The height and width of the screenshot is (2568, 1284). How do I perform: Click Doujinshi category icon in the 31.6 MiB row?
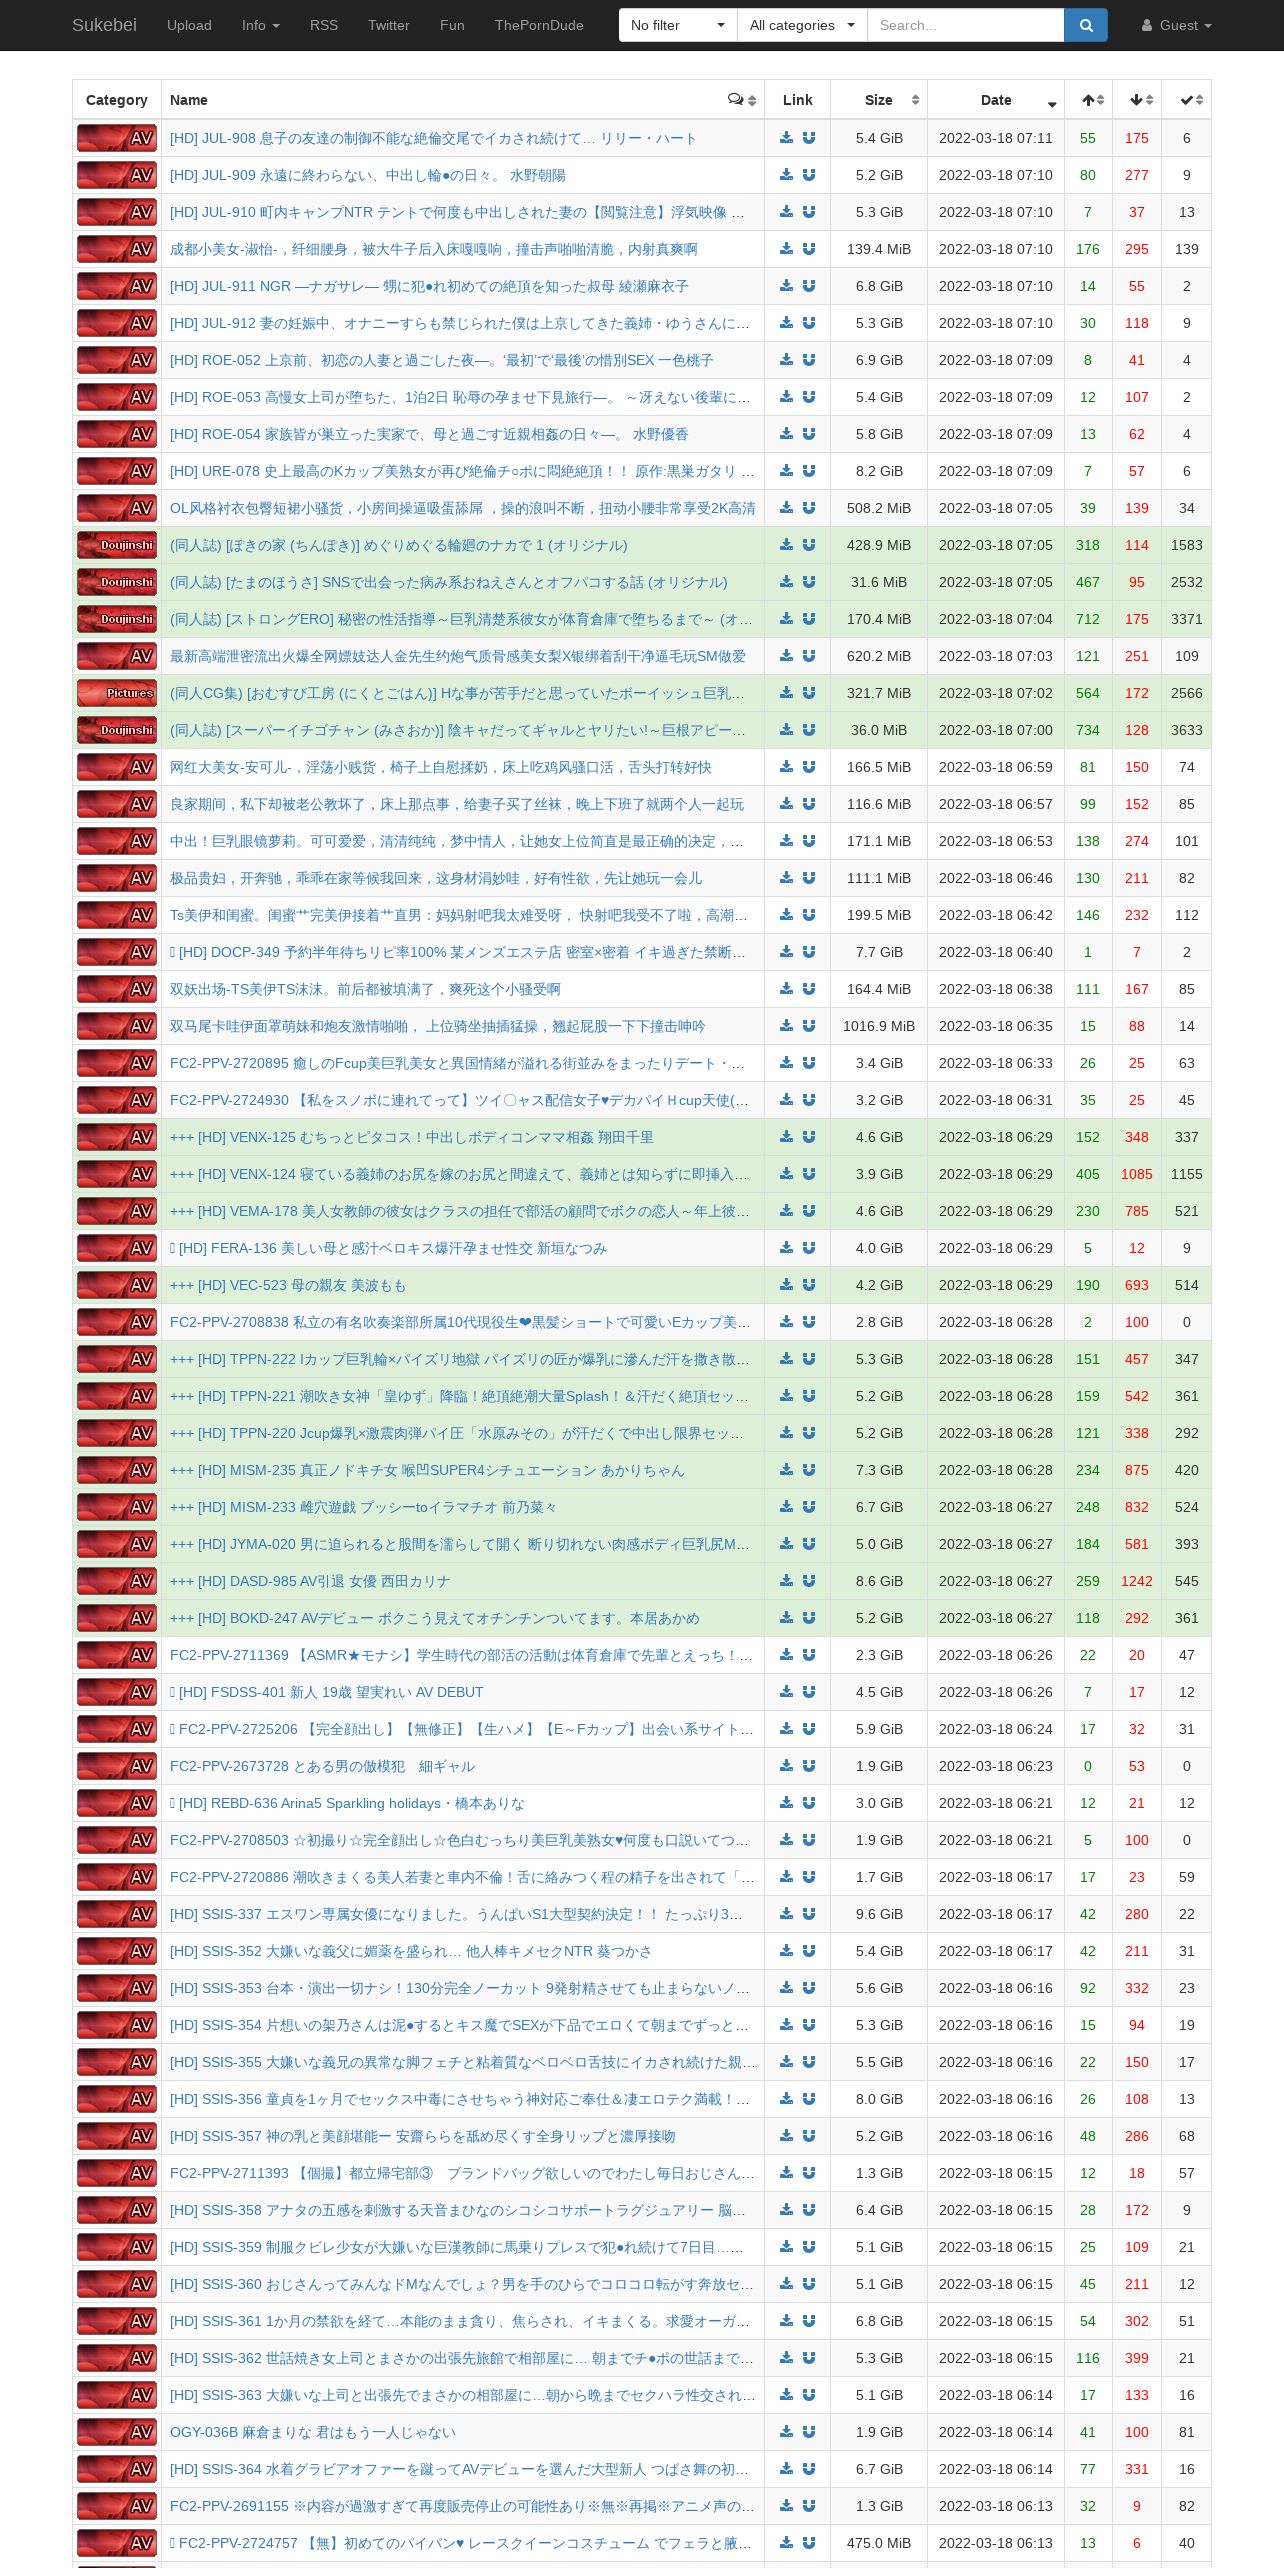pyautogui.click(x=117, y=582)
